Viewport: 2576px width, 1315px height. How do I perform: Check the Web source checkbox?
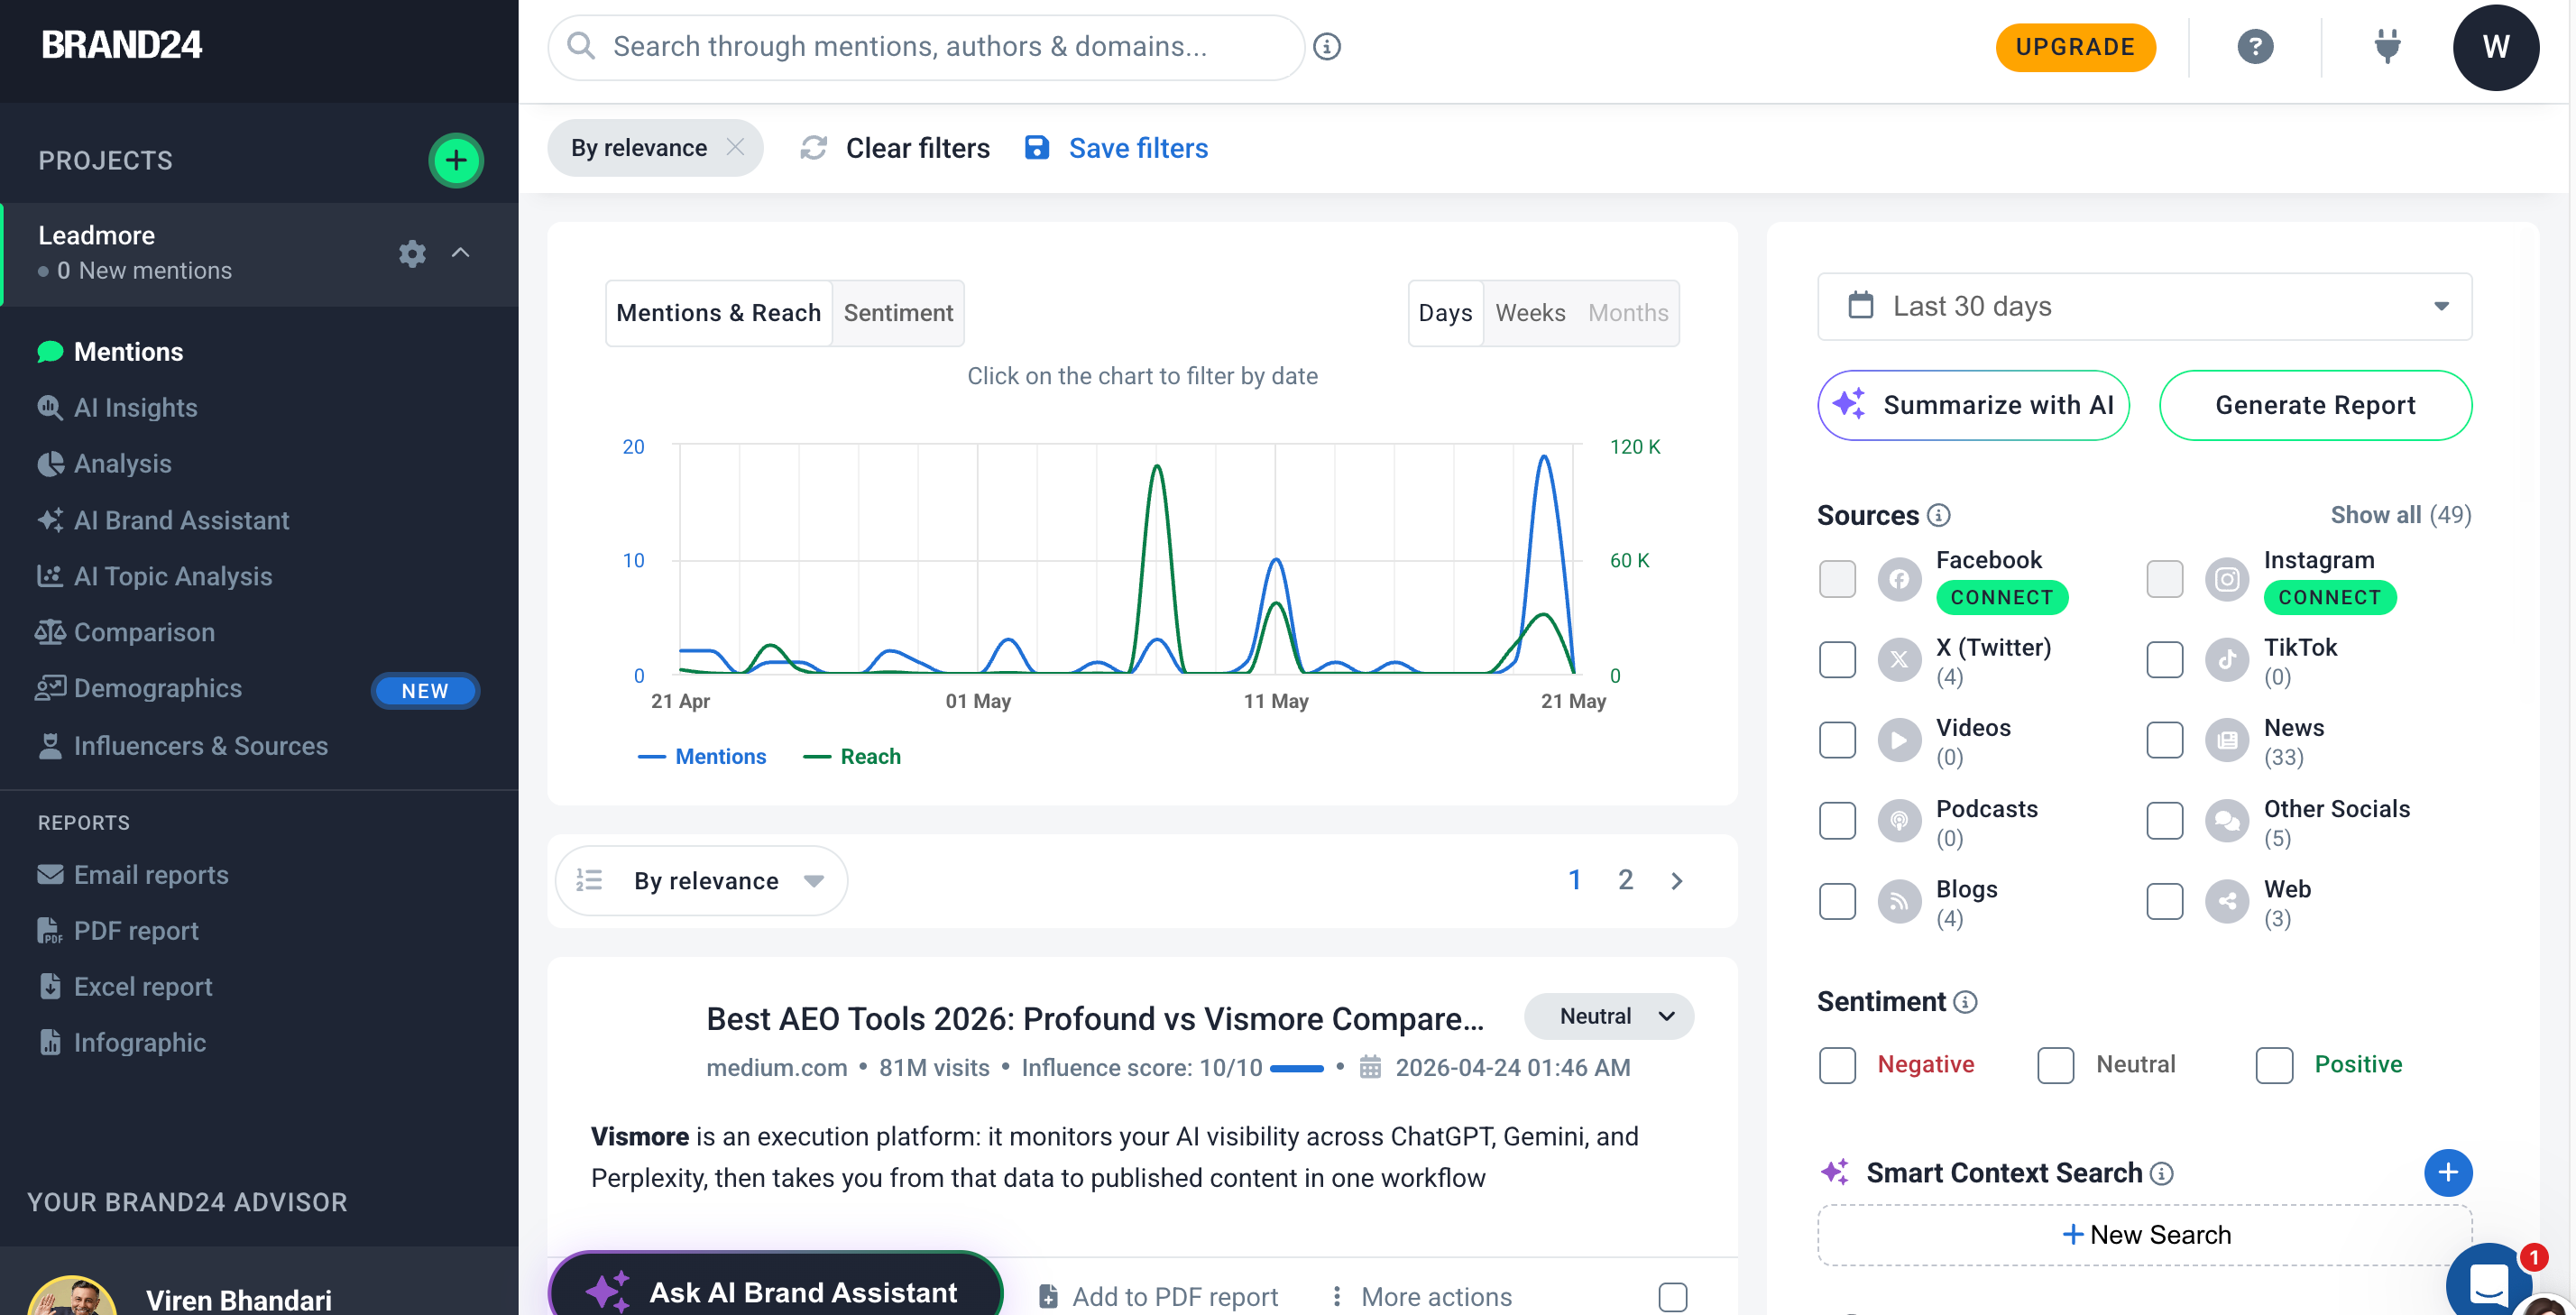2164,902
